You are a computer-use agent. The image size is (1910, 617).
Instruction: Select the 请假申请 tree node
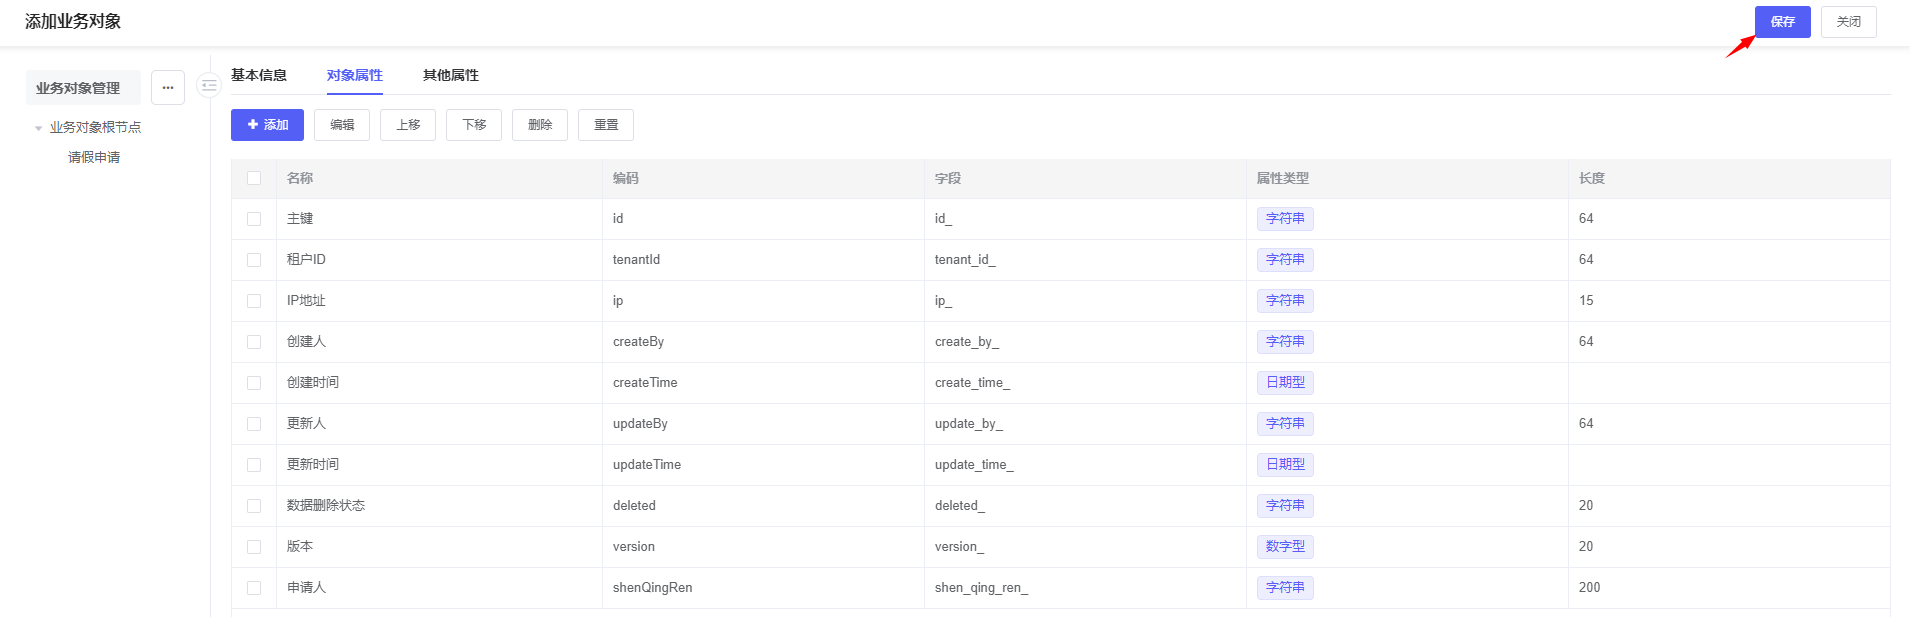pos(94,157)
